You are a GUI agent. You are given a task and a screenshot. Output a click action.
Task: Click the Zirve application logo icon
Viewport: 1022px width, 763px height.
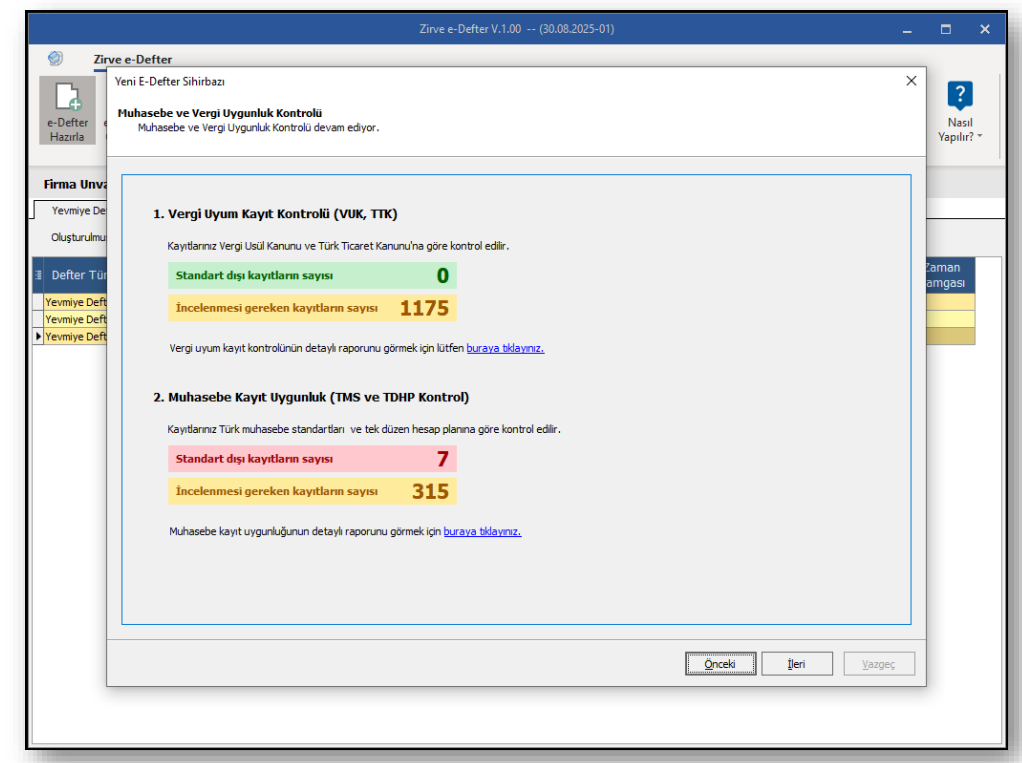tap(55, 59)
